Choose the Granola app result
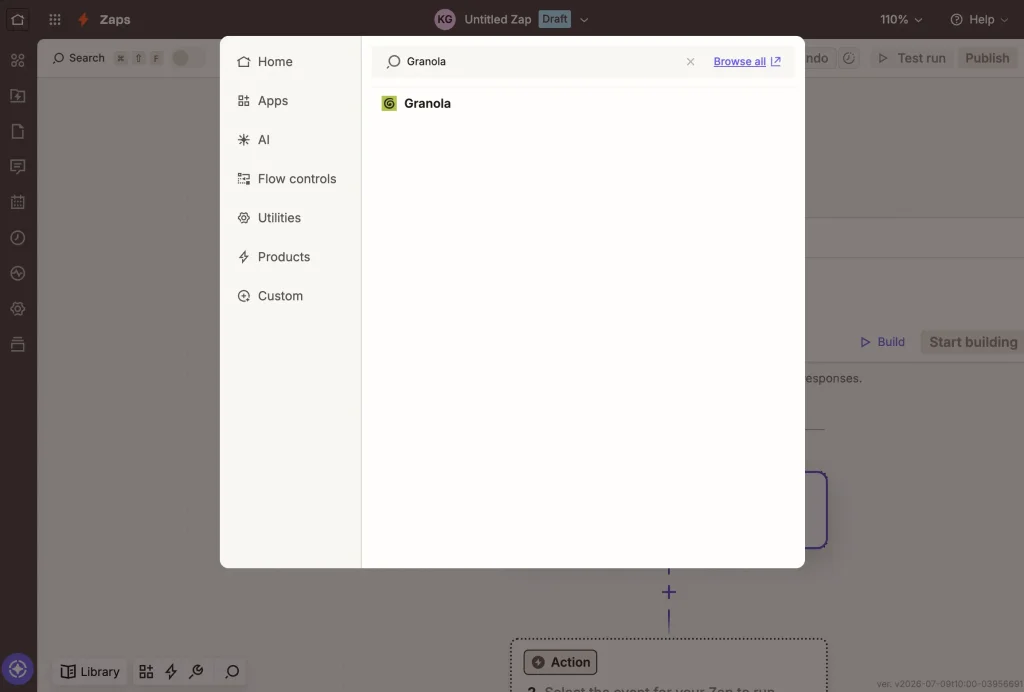The width and height of the screenshot is (1024, 692). click(x=583, y=103)
